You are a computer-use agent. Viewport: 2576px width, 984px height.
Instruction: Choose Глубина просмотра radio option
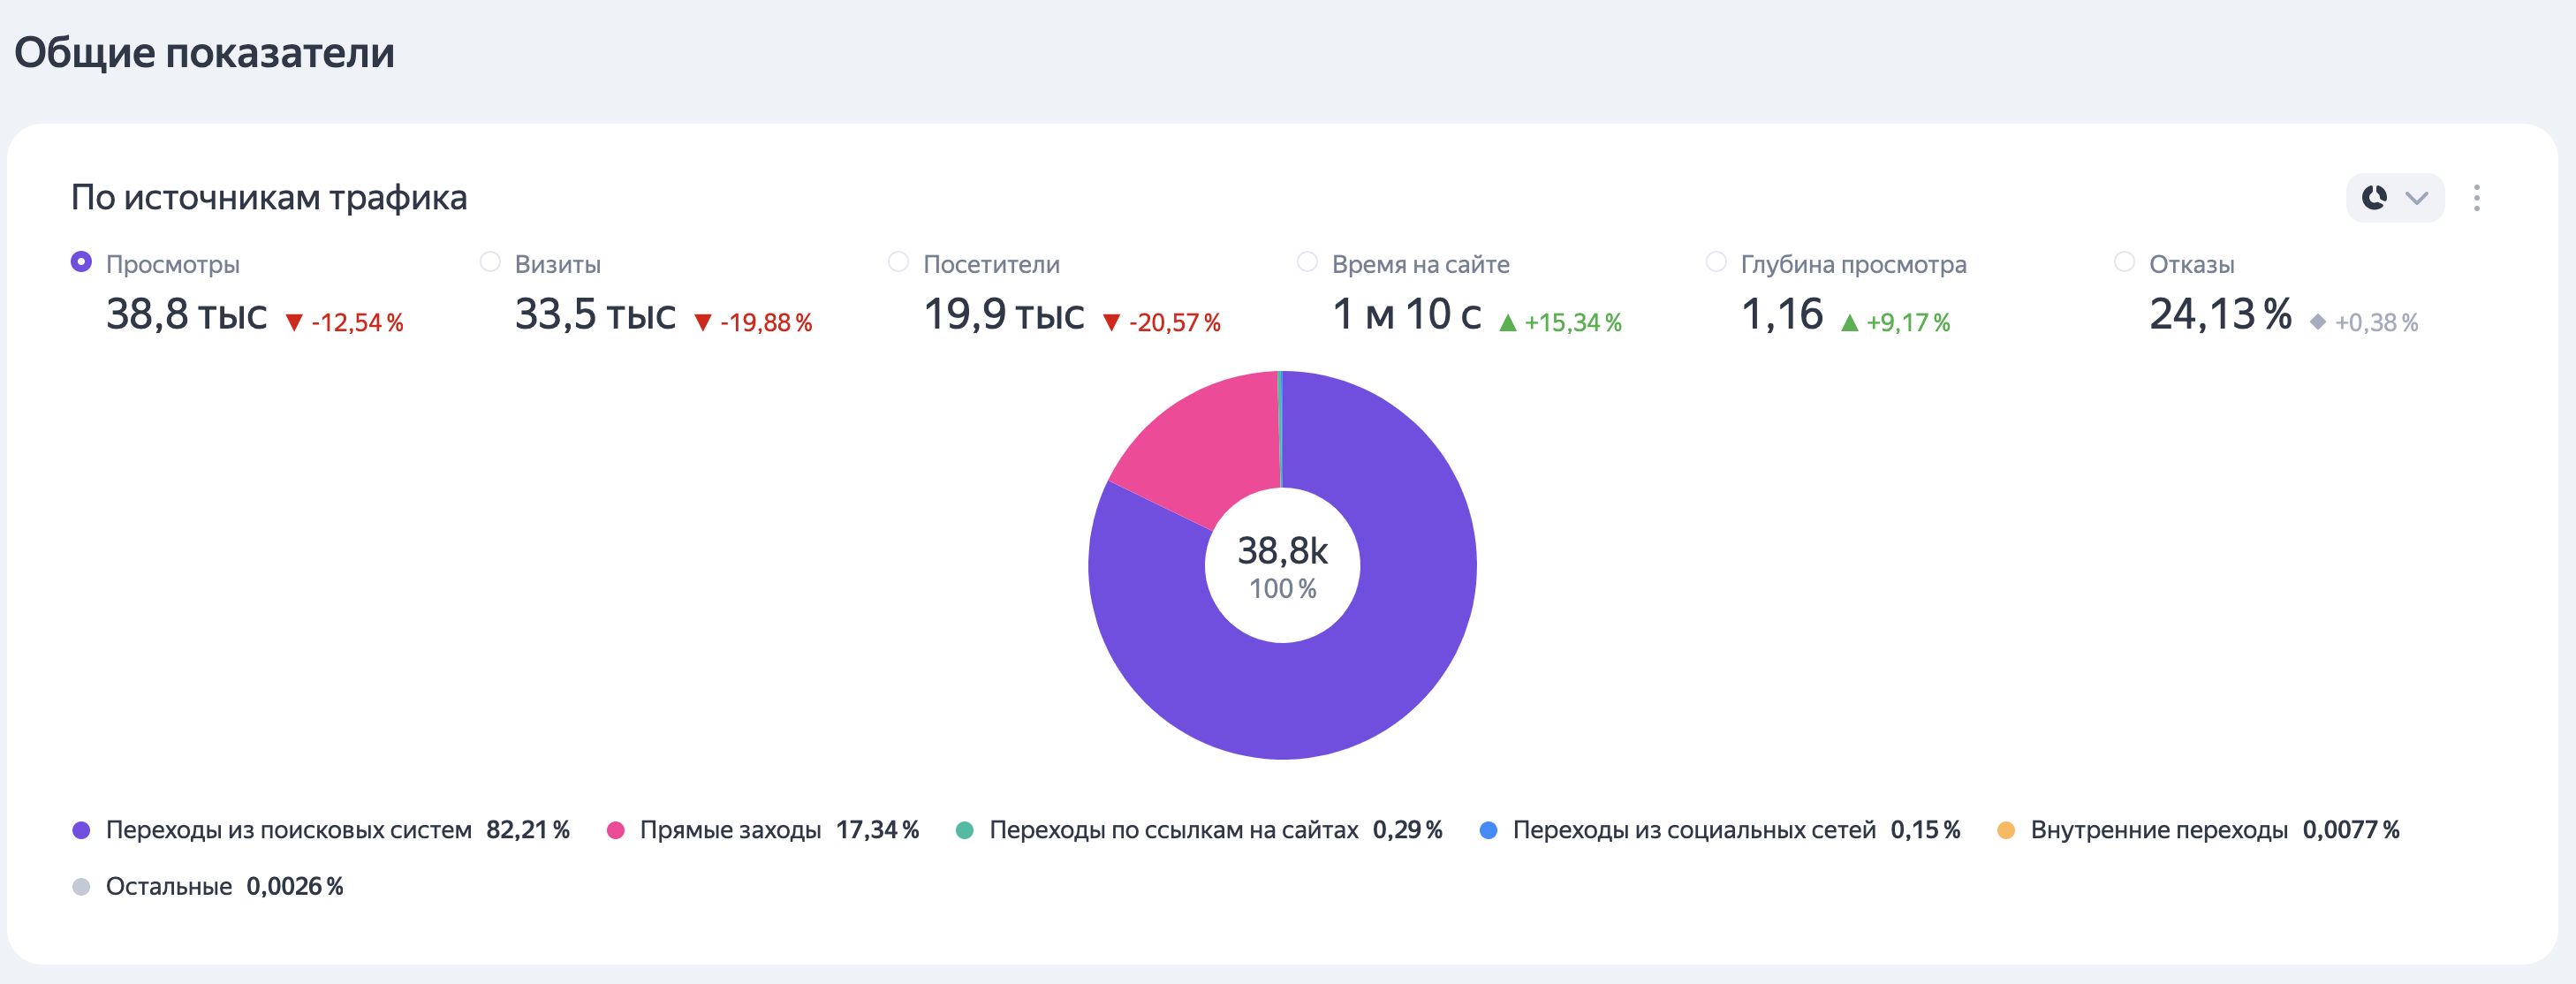(x=1716, y=262)
